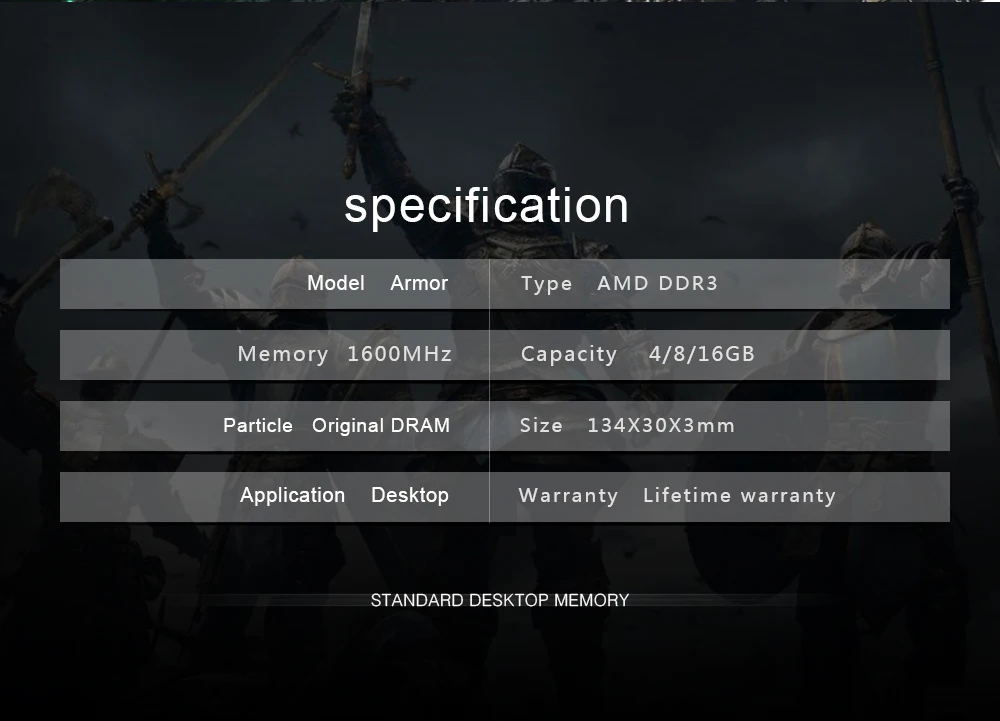
Task: Select the 'Model' label
Action: coord(335,283)
